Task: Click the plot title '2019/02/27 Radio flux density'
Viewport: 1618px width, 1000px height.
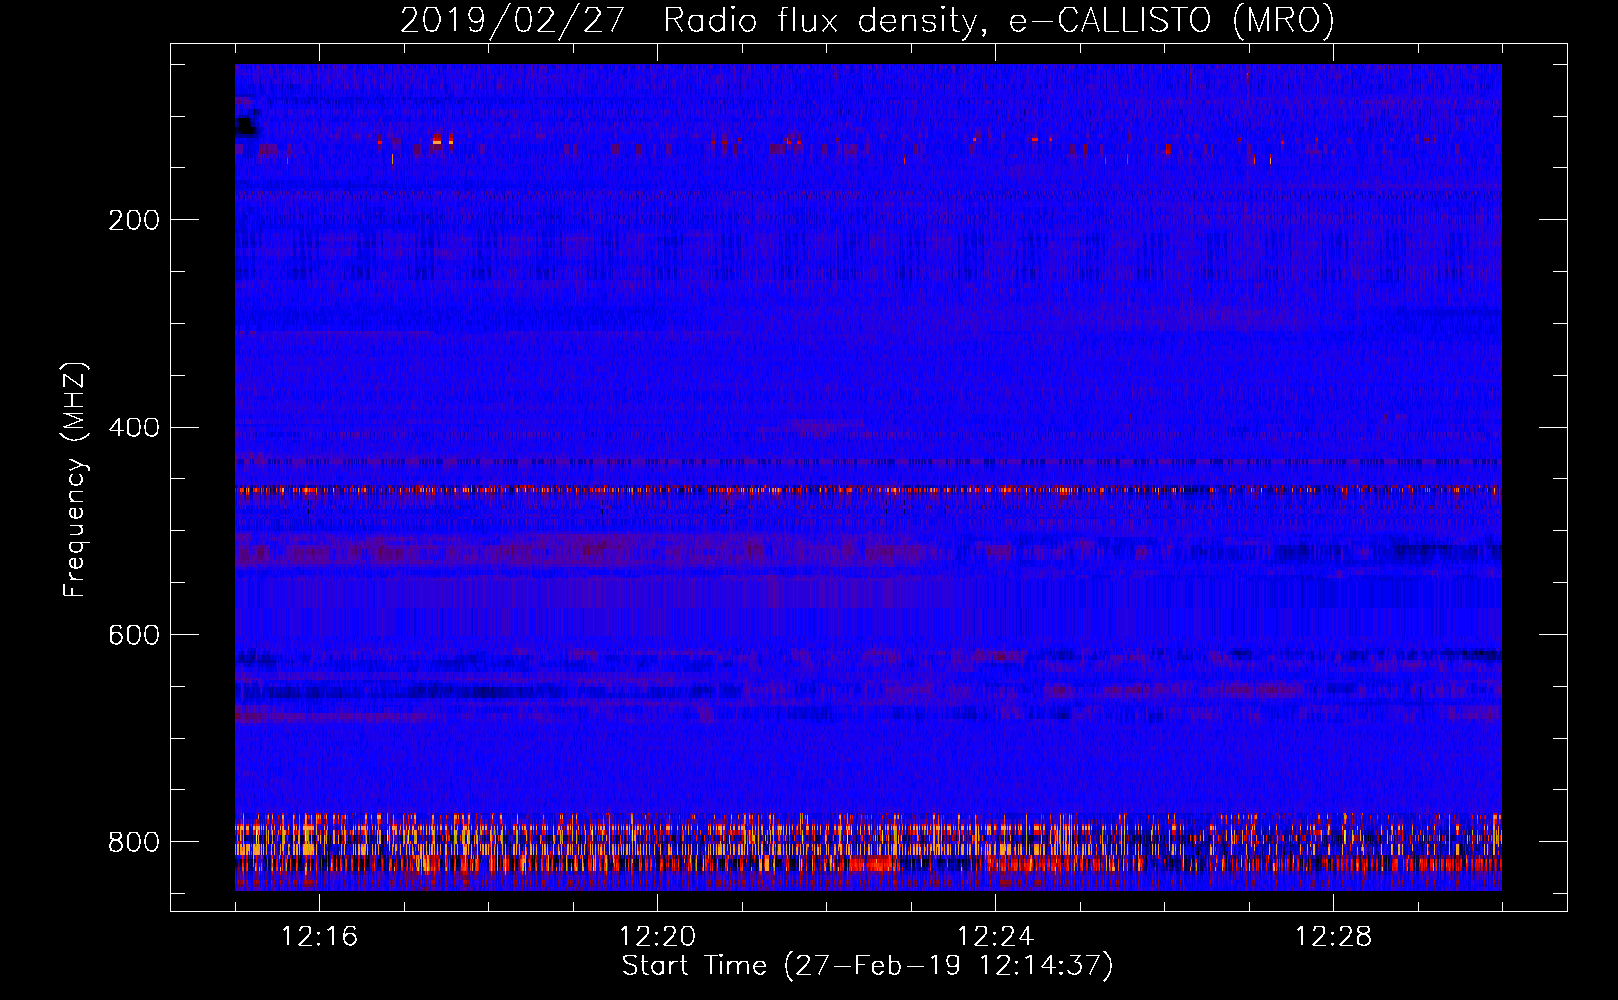Action: coord(867,20)
